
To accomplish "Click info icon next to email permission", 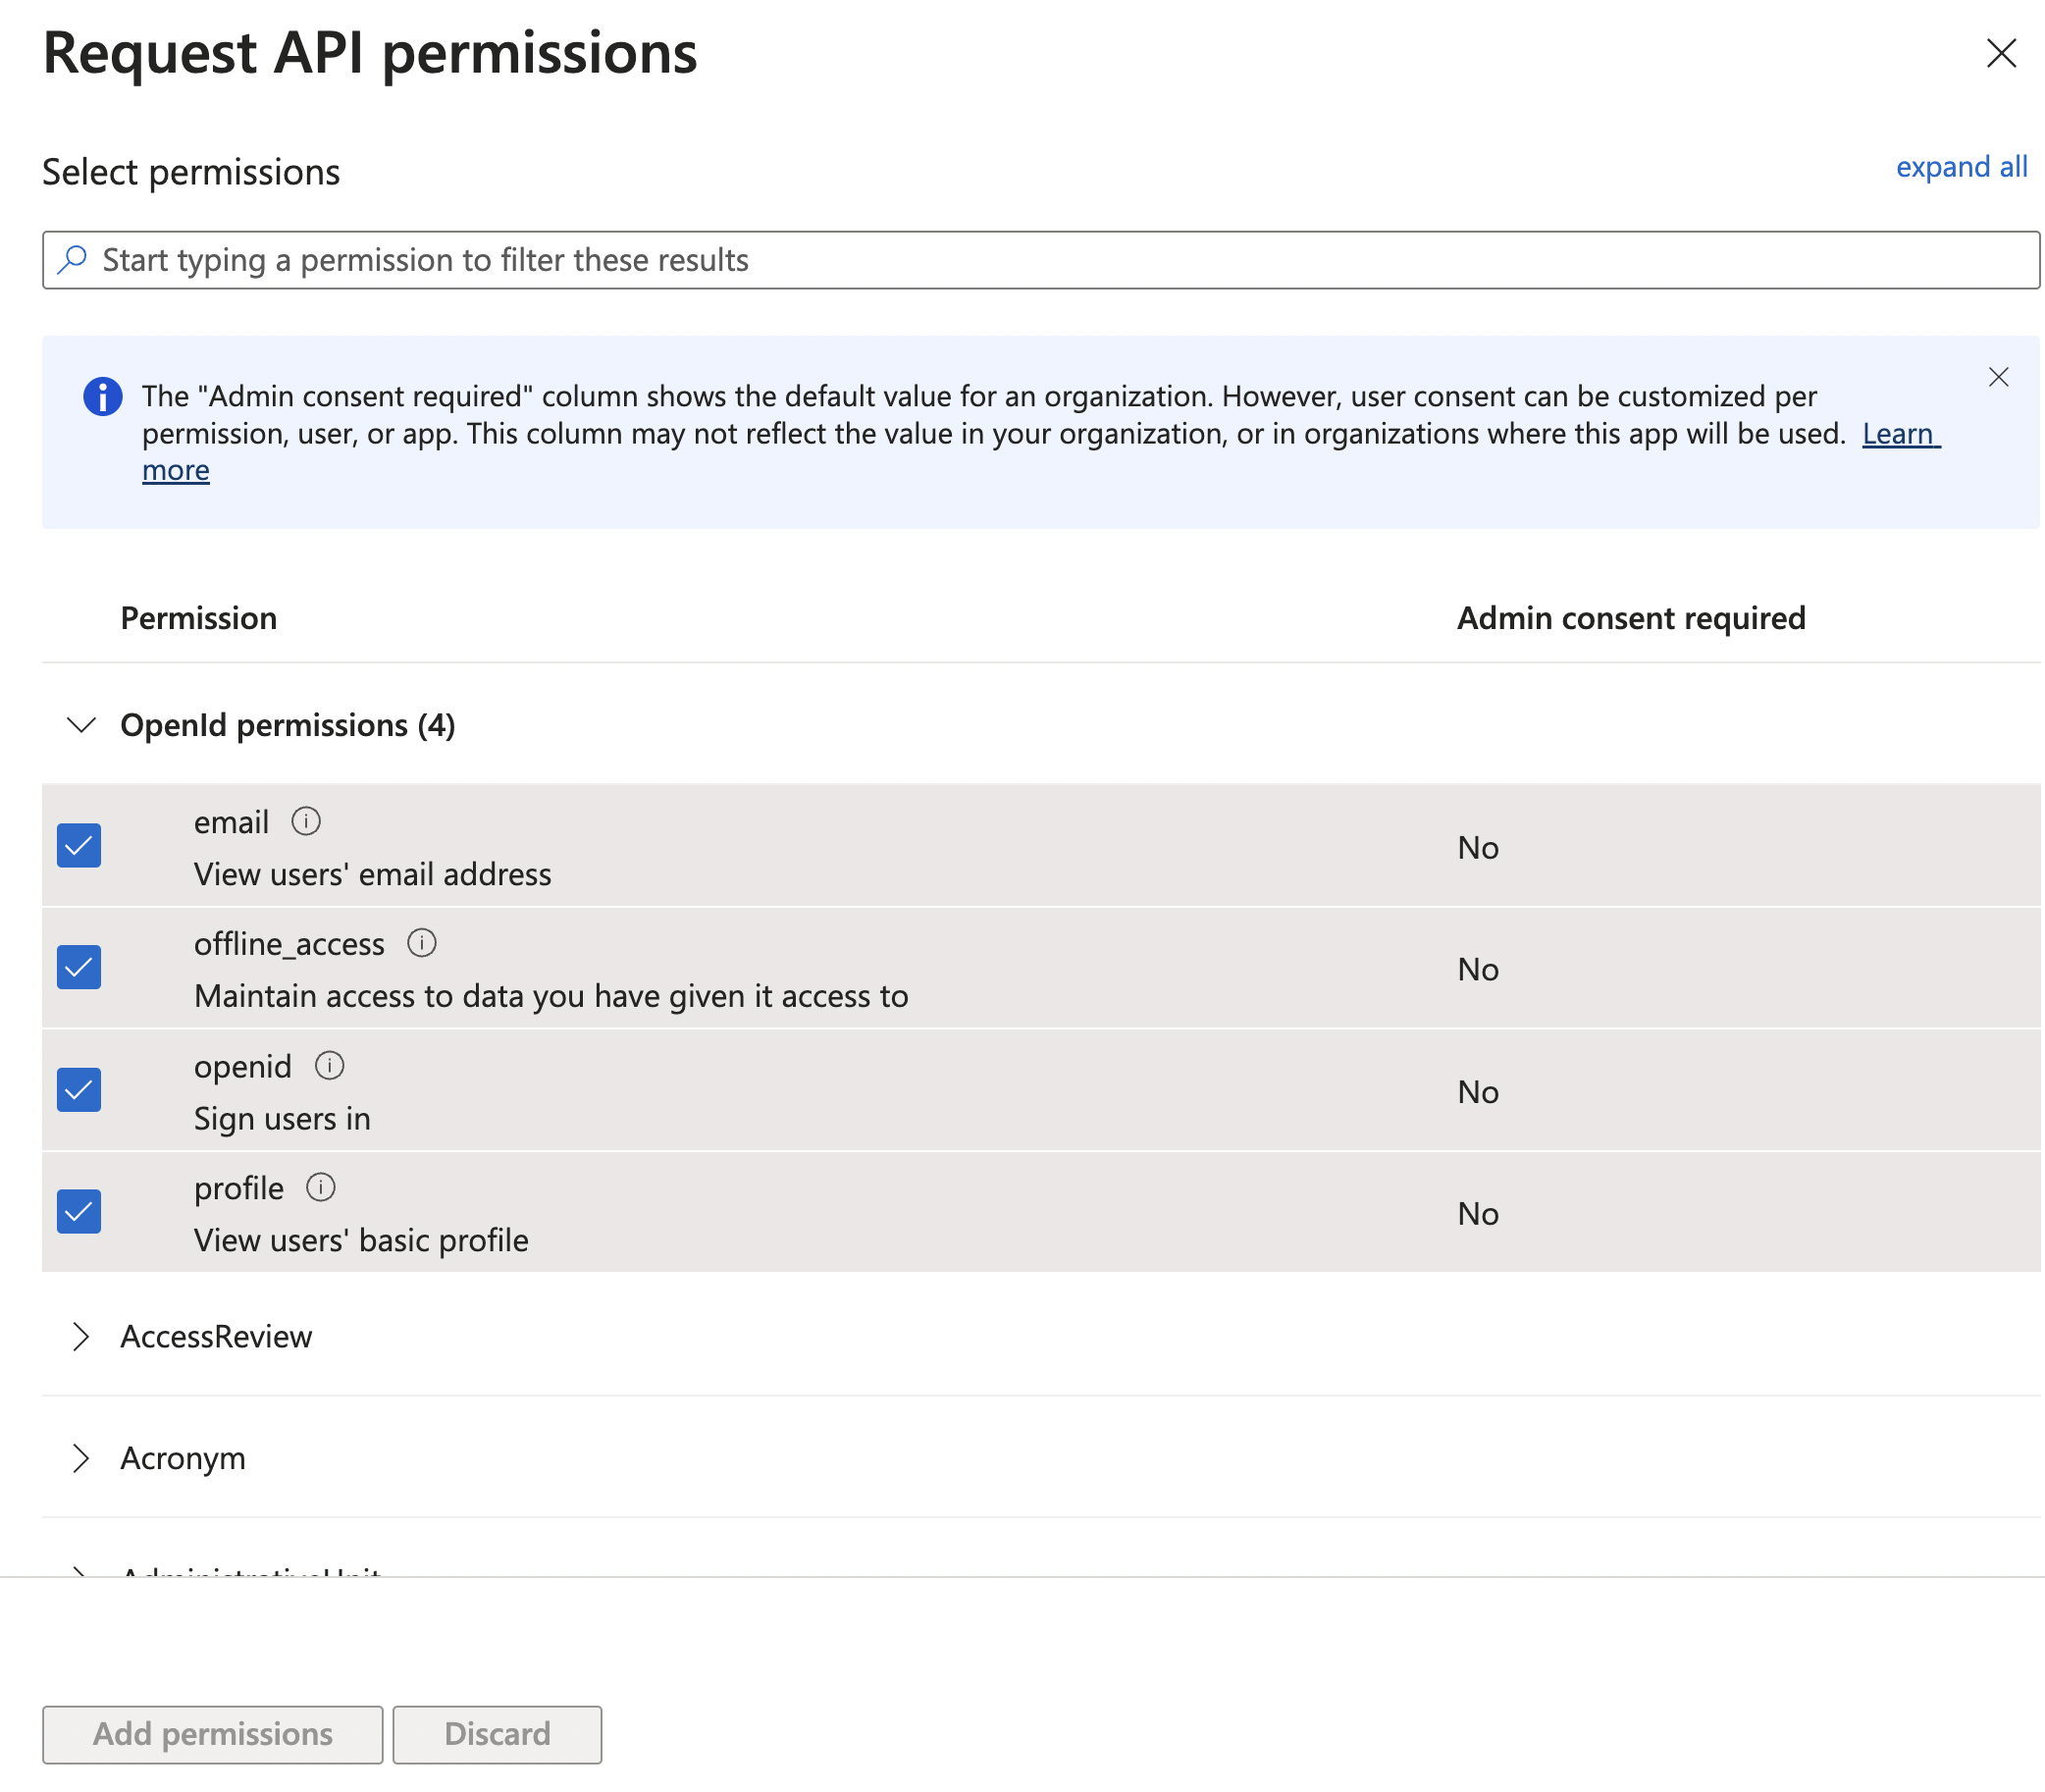I will [x=305, y=821].
